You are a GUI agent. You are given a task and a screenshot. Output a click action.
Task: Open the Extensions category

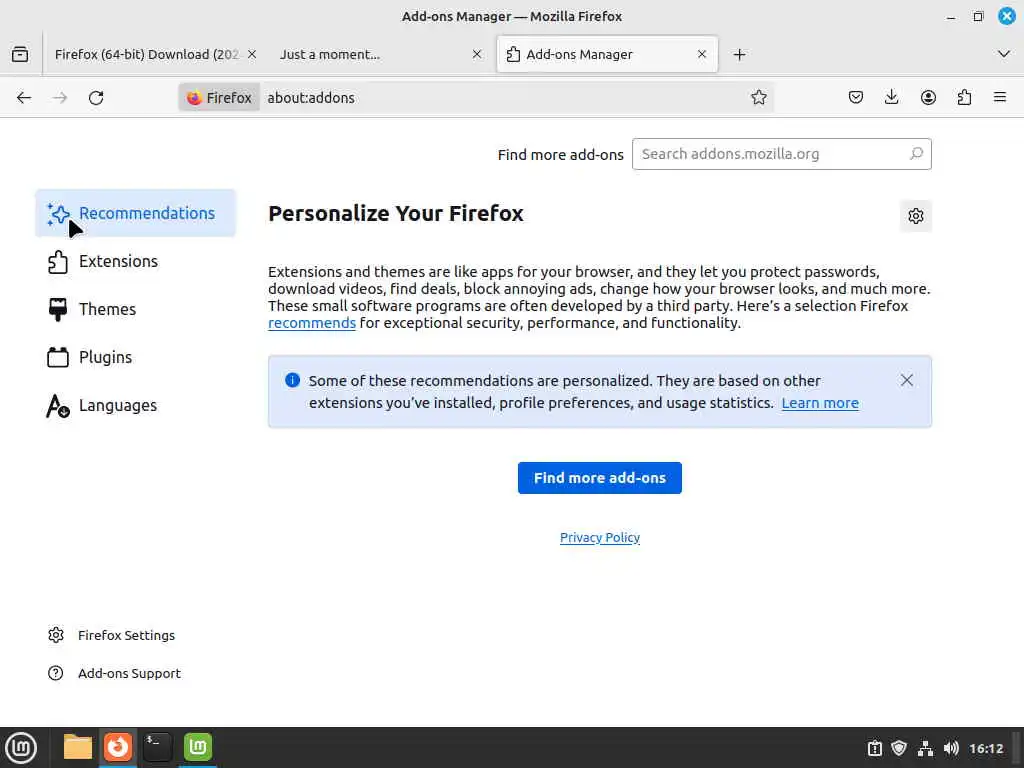tap(135, 261)
